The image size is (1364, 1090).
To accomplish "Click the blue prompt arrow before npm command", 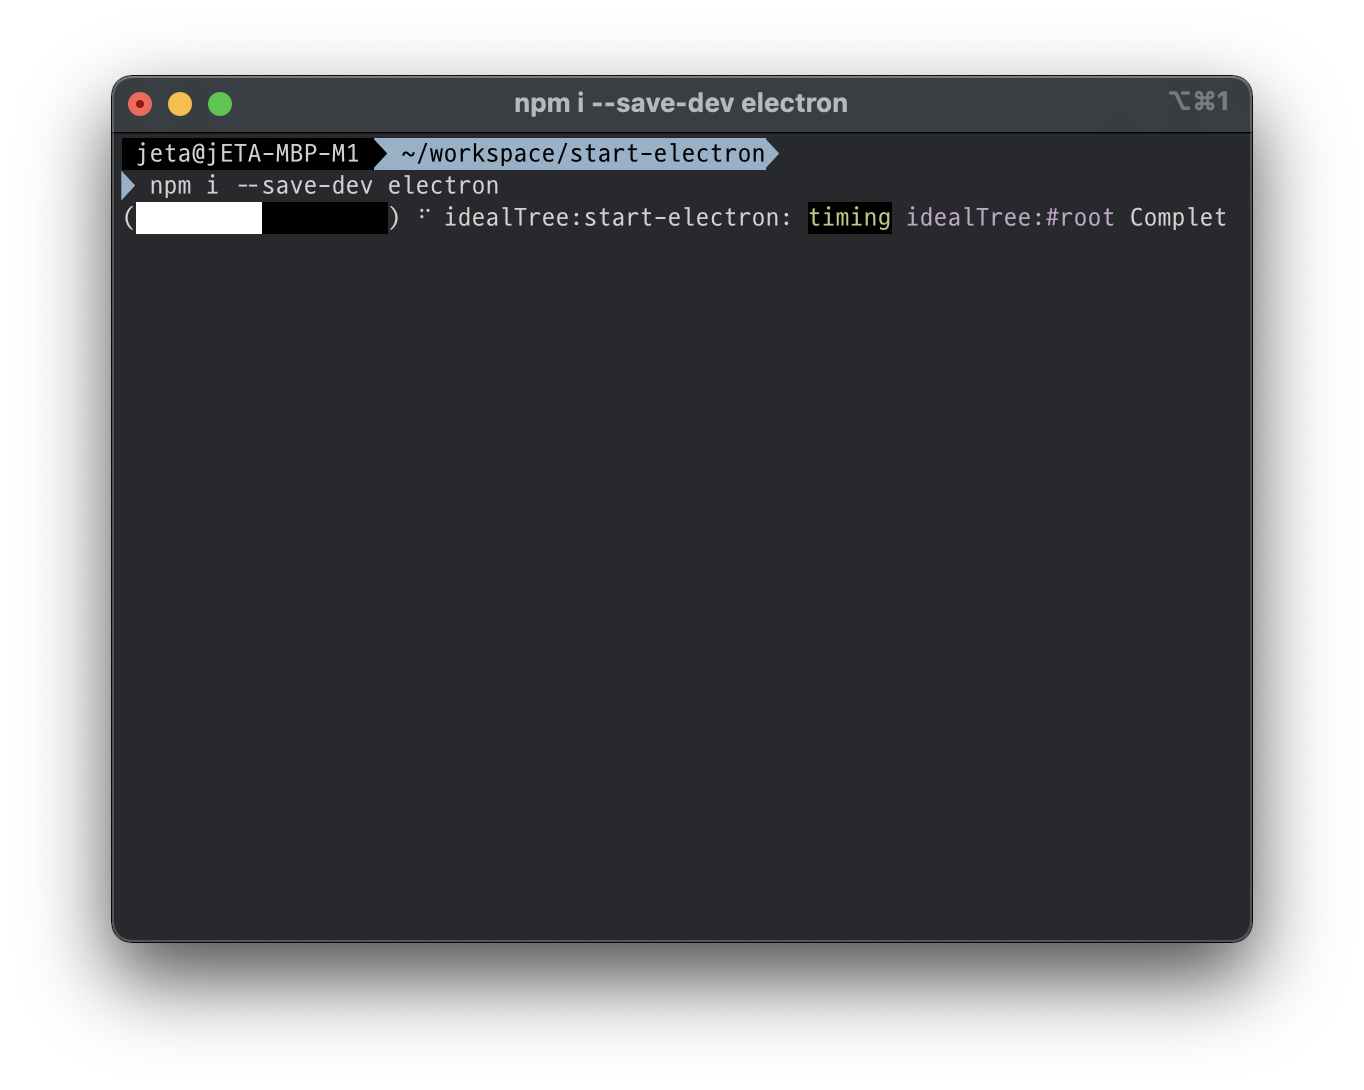I will tap(128, 186).
